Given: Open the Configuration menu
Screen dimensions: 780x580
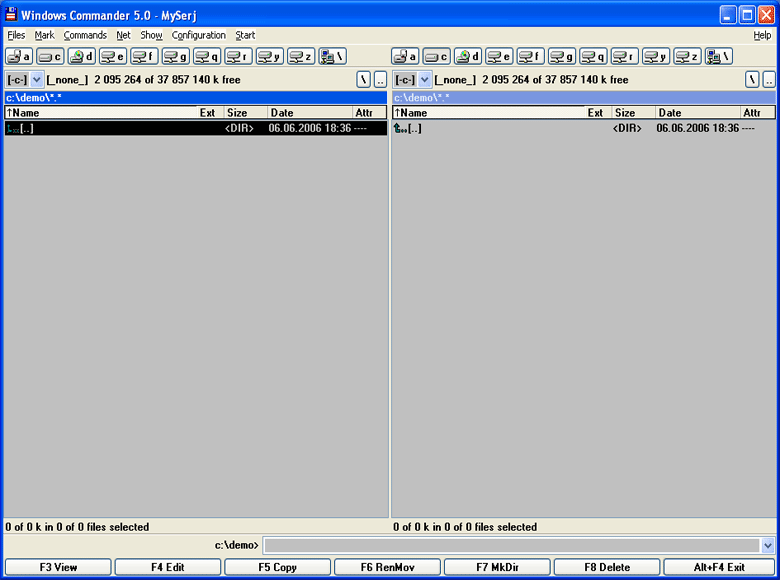Looking at the screenshot, I should pos(199,35).
